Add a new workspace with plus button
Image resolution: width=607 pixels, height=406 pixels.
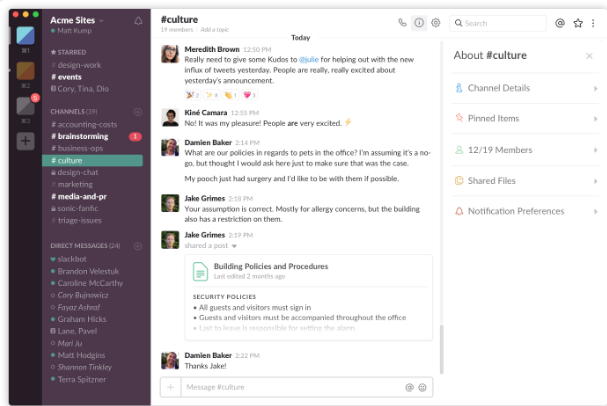25,141
